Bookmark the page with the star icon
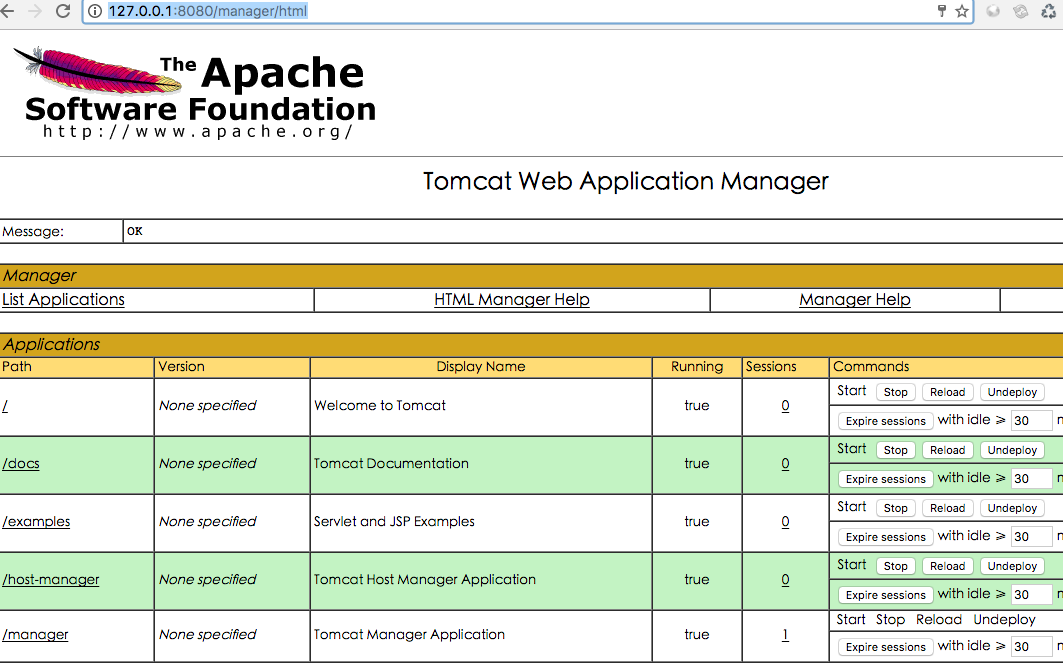The height and width of the screenshot is (671, 1063). (962, 11)
